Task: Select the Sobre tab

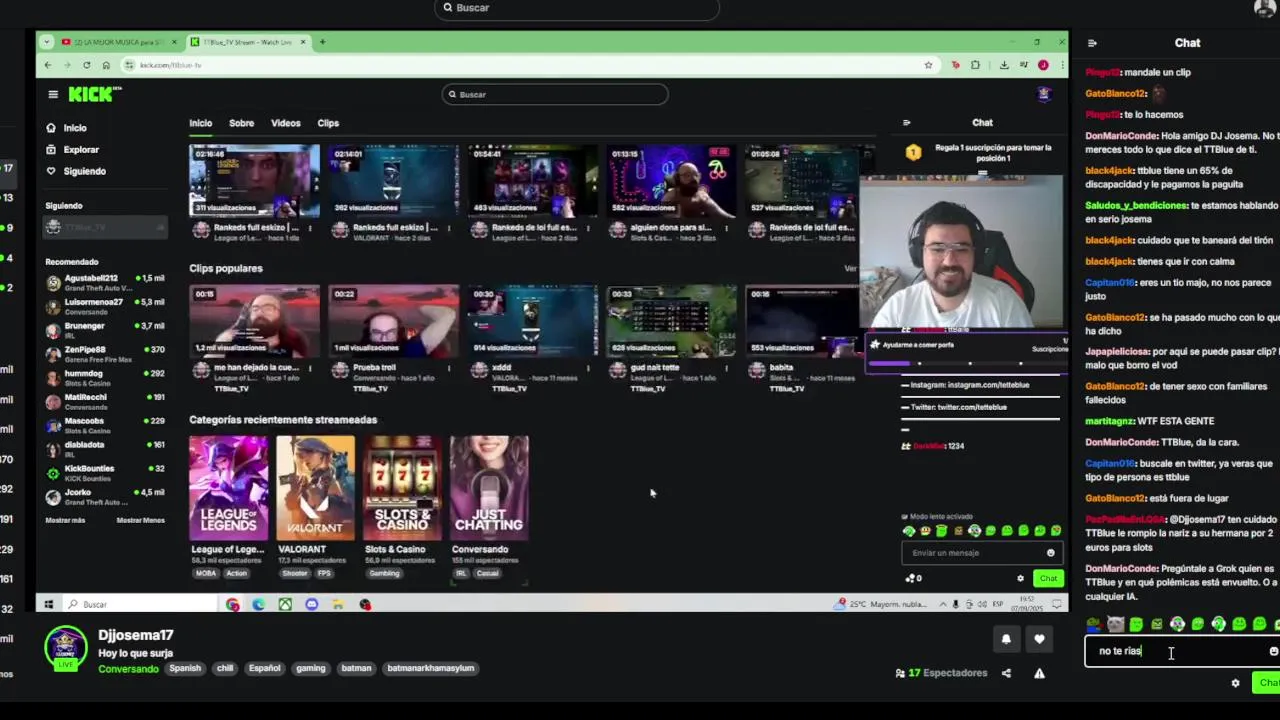Action: click(241, 123)
